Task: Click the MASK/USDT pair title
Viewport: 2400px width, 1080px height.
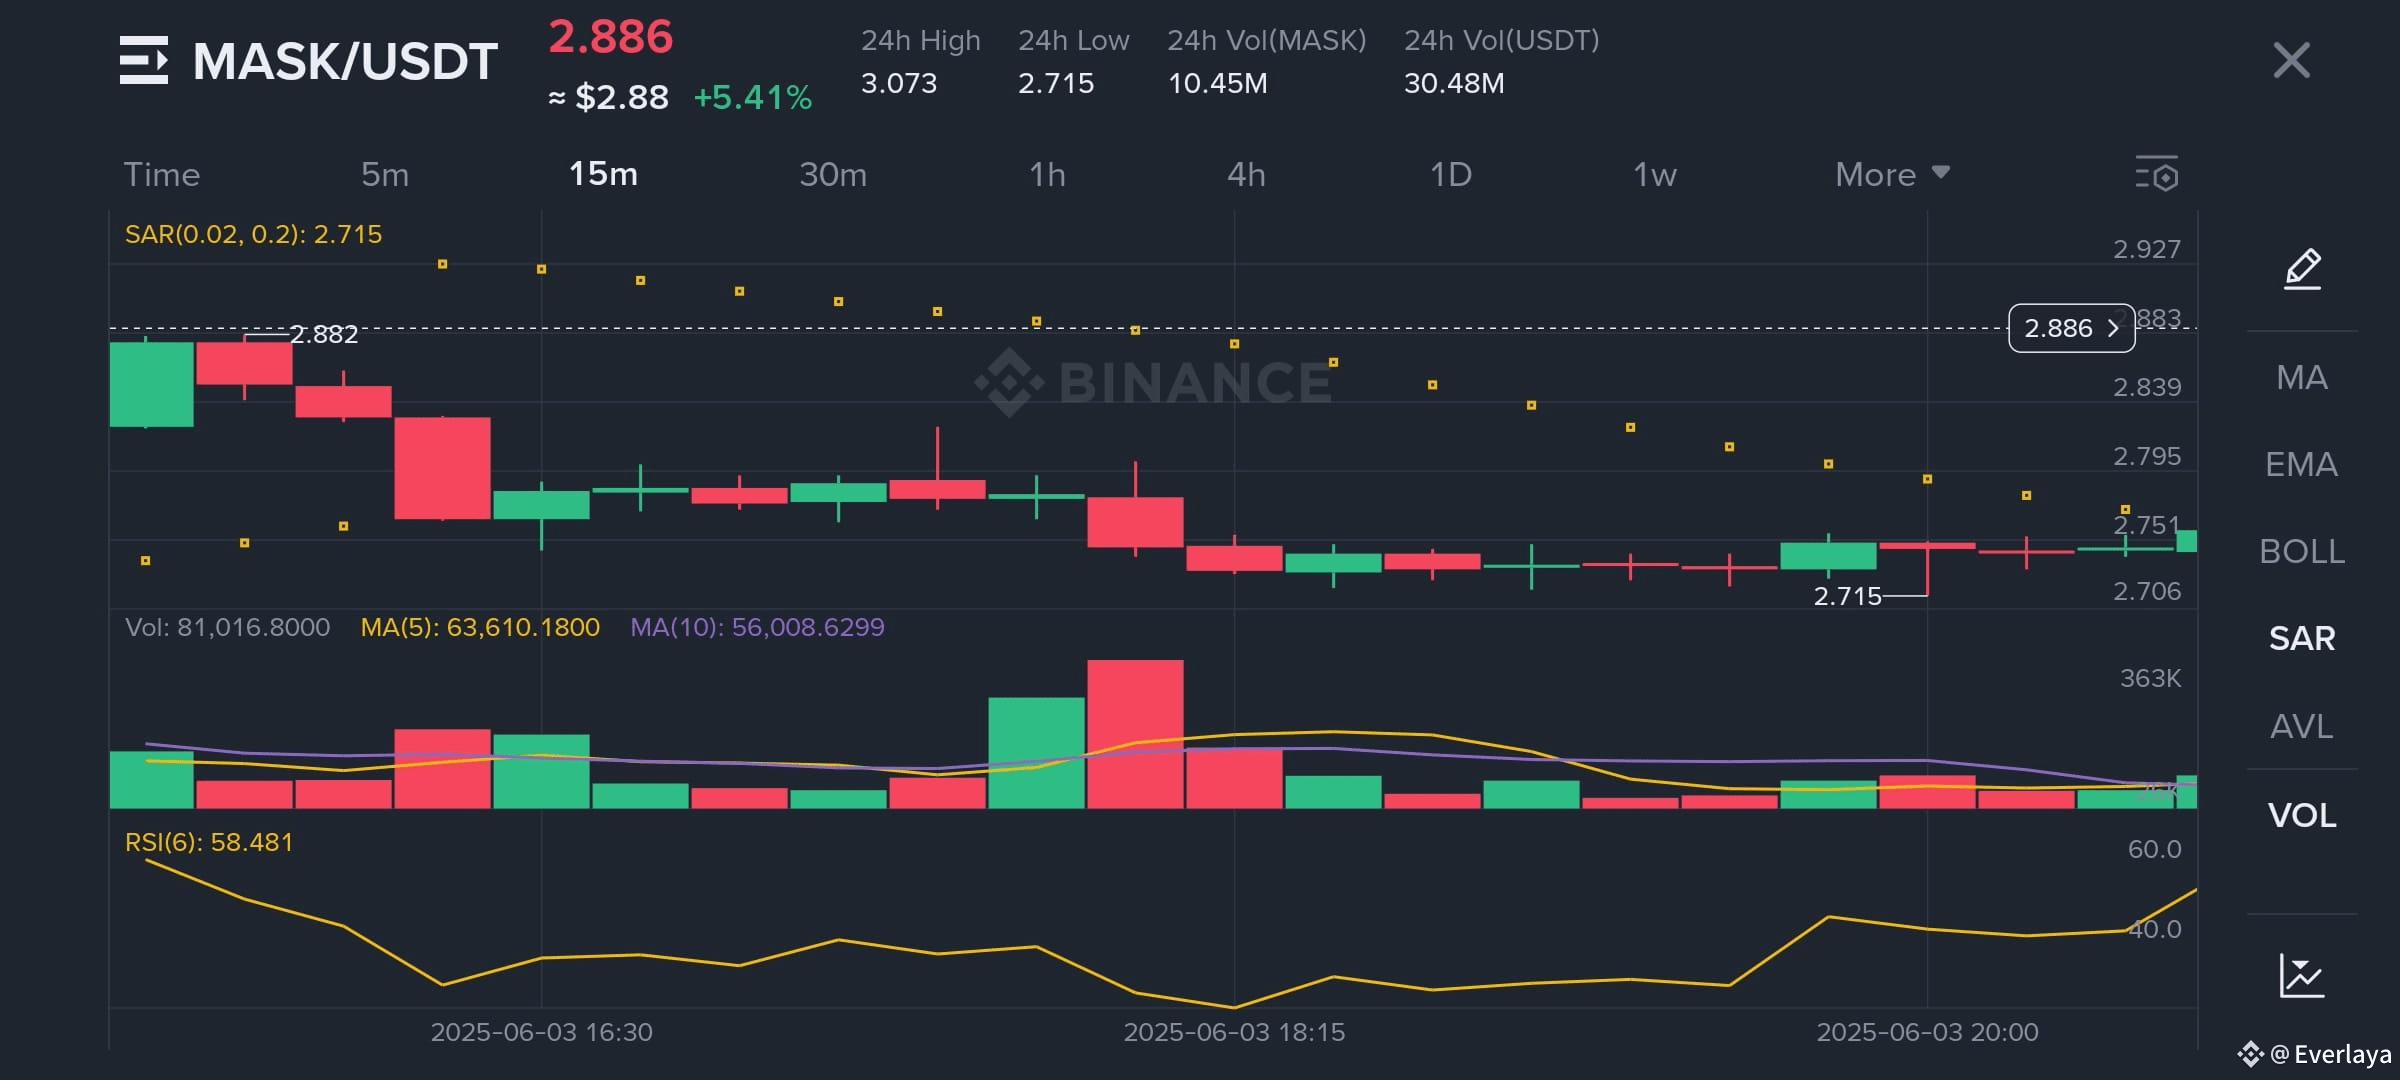Action: tap(345, 61)
